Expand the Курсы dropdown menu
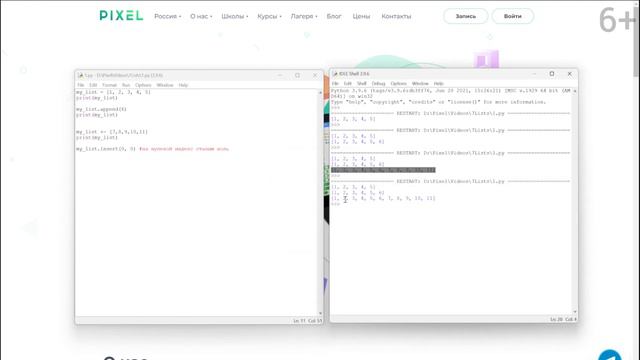The width and height of the screenshot is (640, 360). 269,16
